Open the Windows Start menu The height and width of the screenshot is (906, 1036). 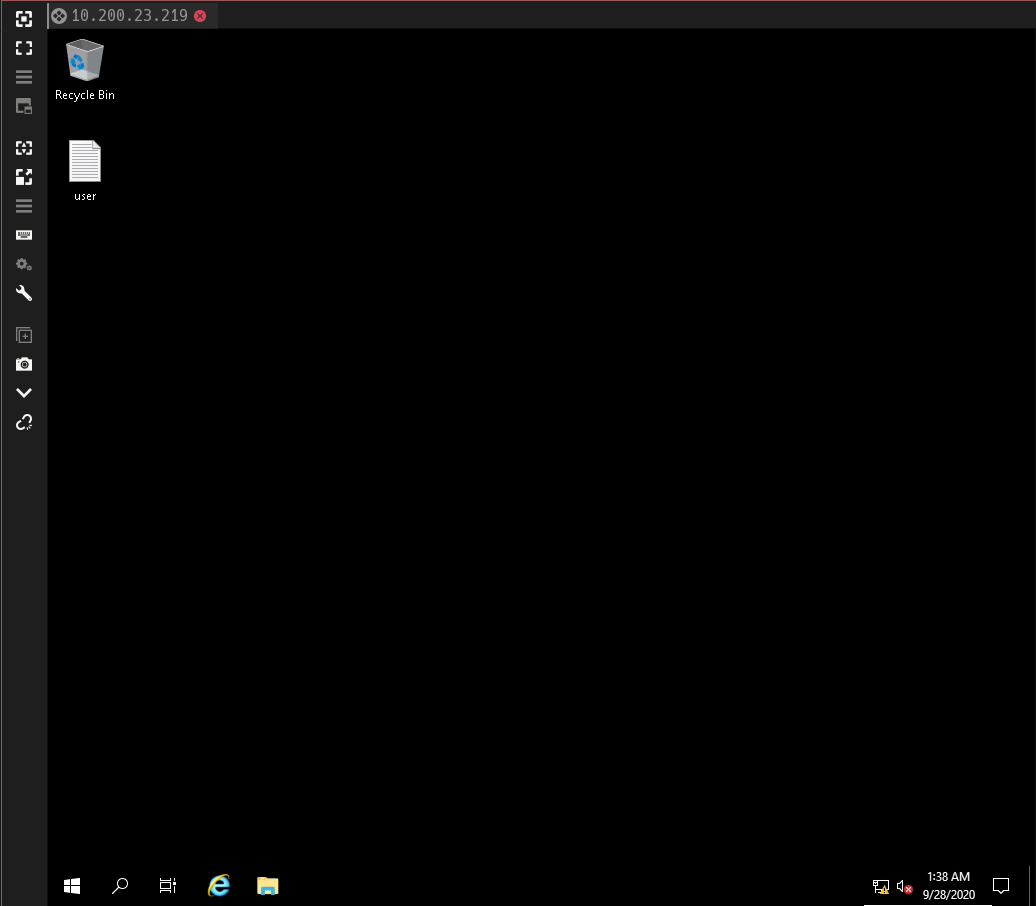click(72, 885)
